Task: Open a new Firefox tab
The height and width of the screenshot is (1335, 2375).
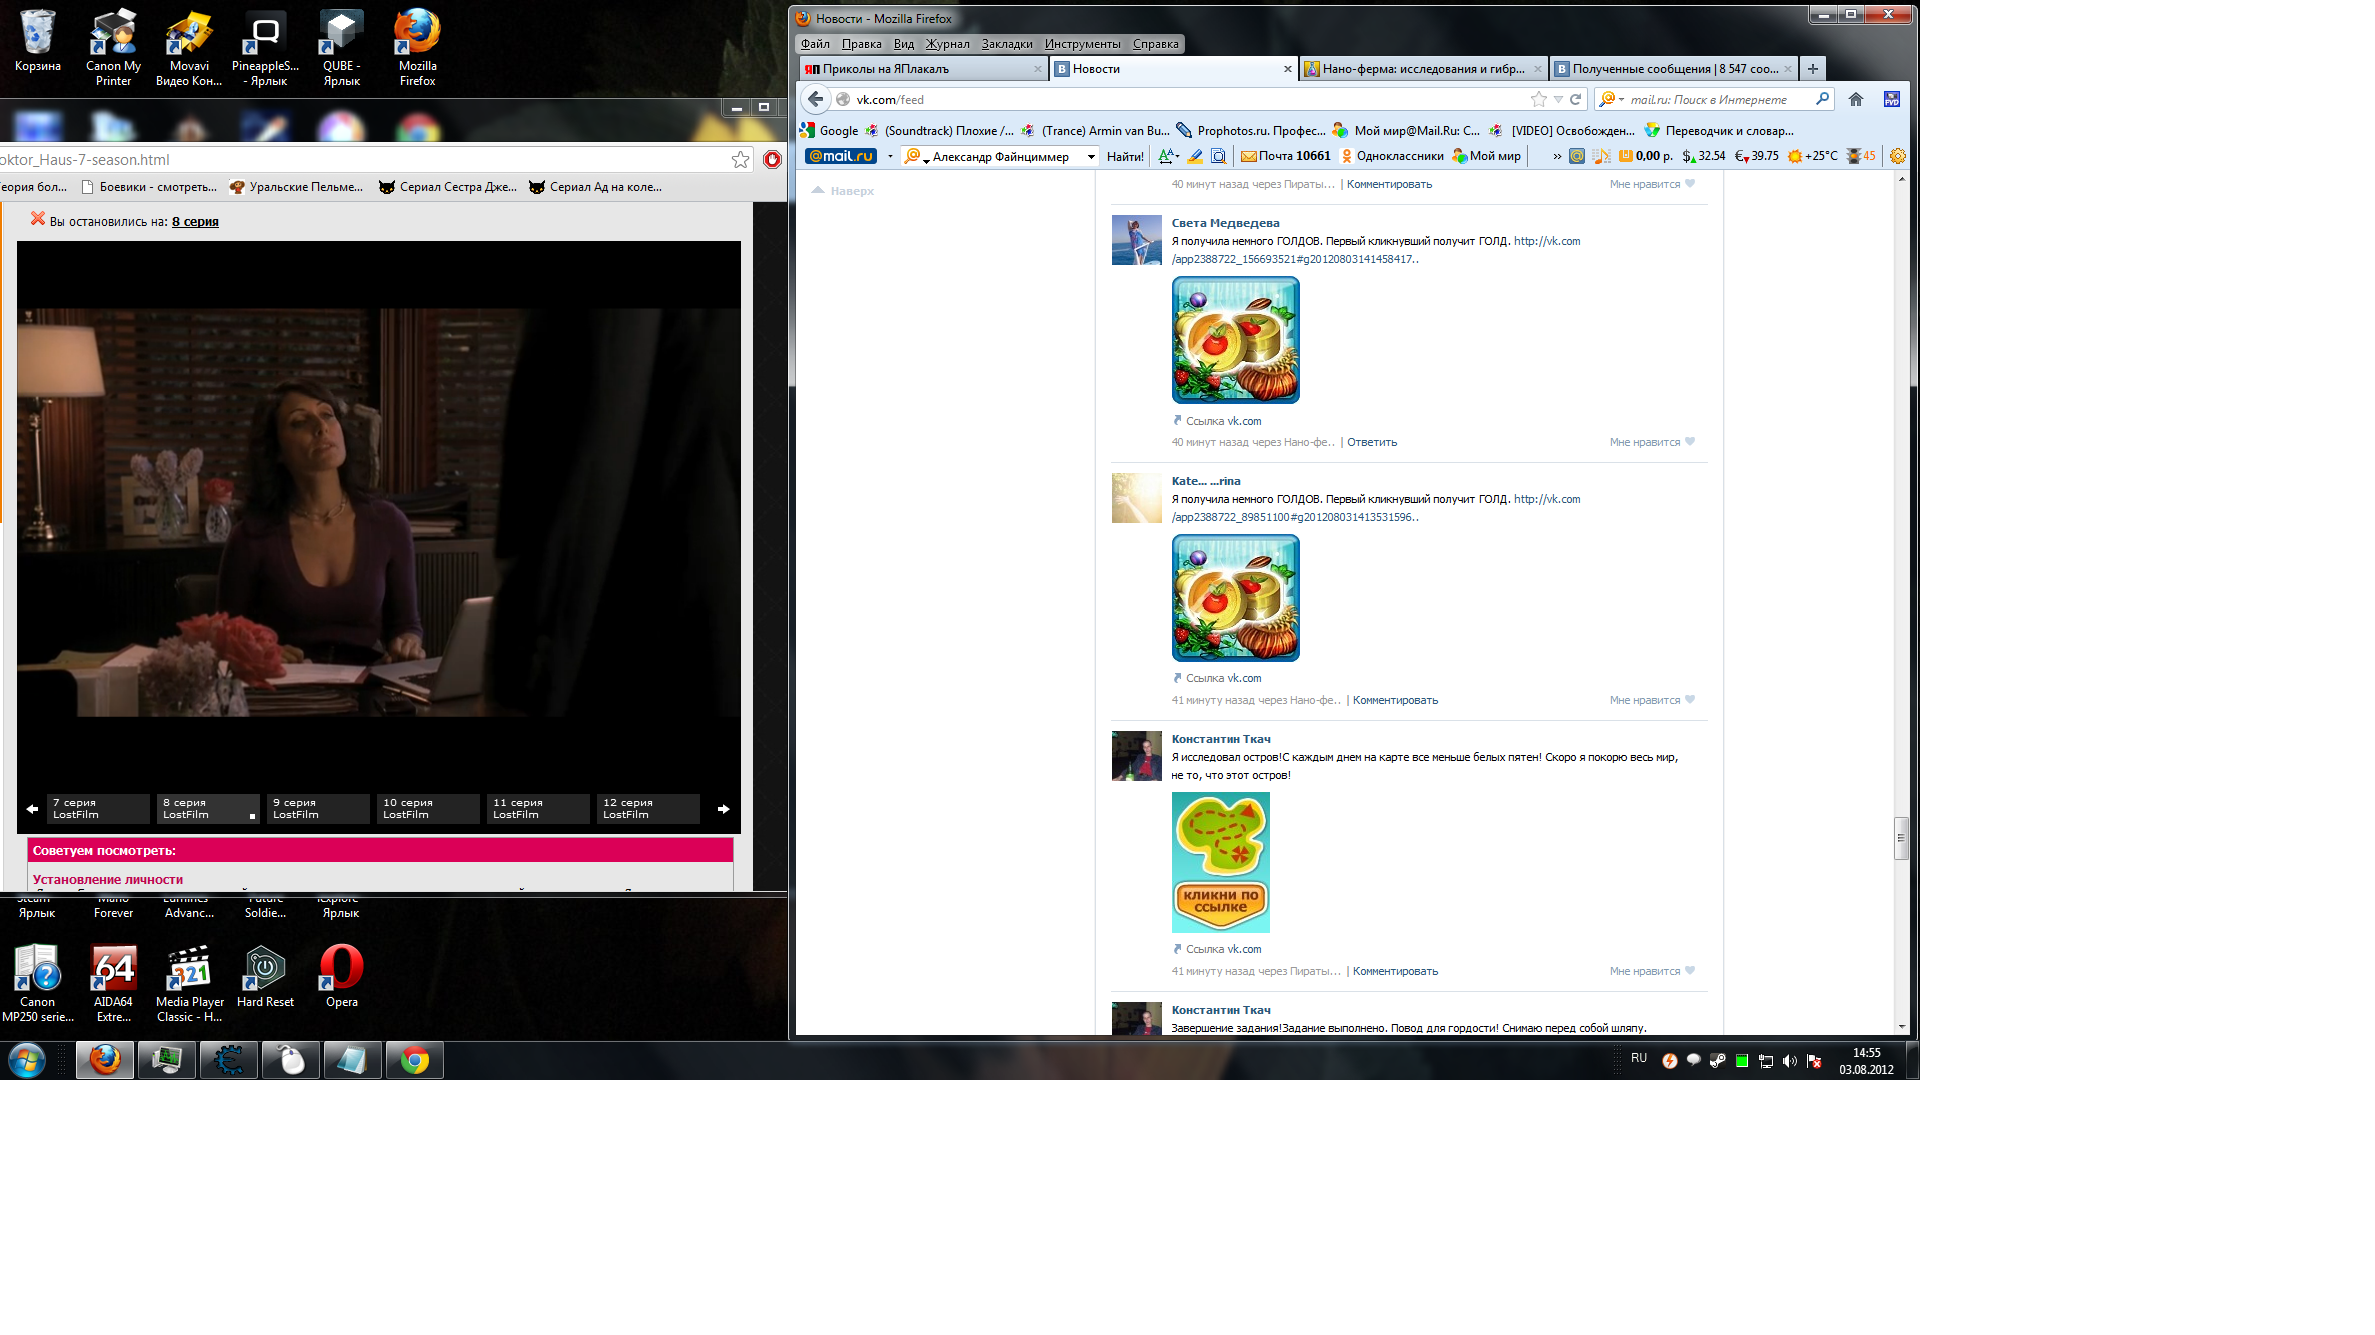Action: point(1812,69)
